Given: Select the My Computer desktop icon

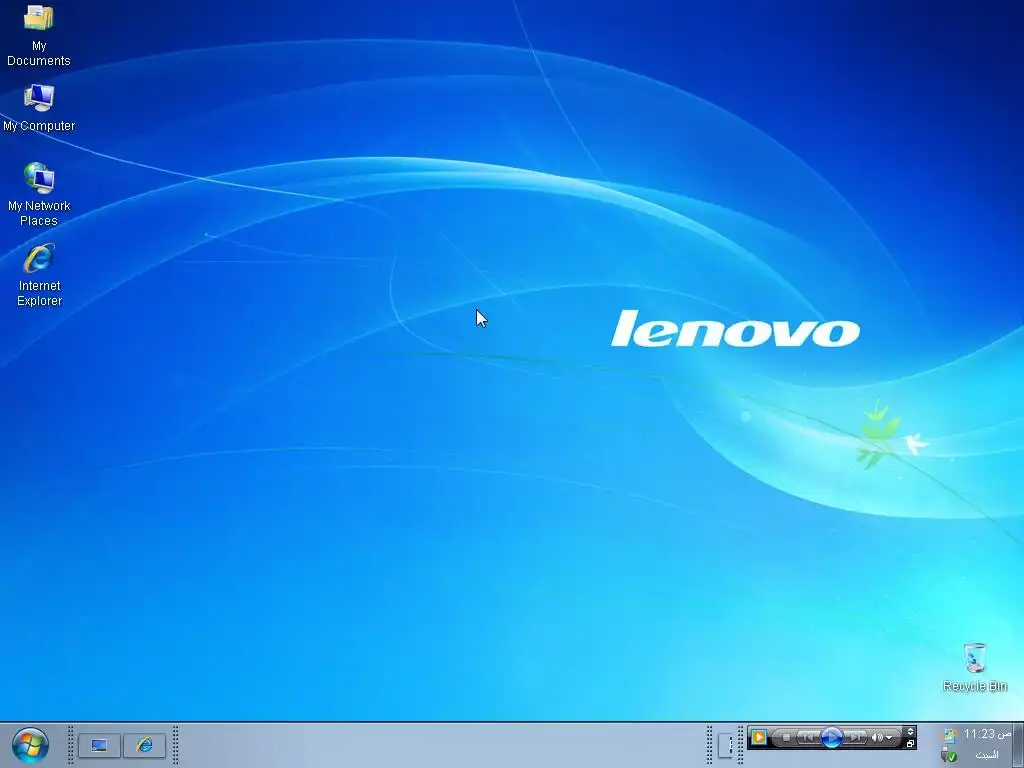Looking at the screenshot, I should click(x=39, y=108).
